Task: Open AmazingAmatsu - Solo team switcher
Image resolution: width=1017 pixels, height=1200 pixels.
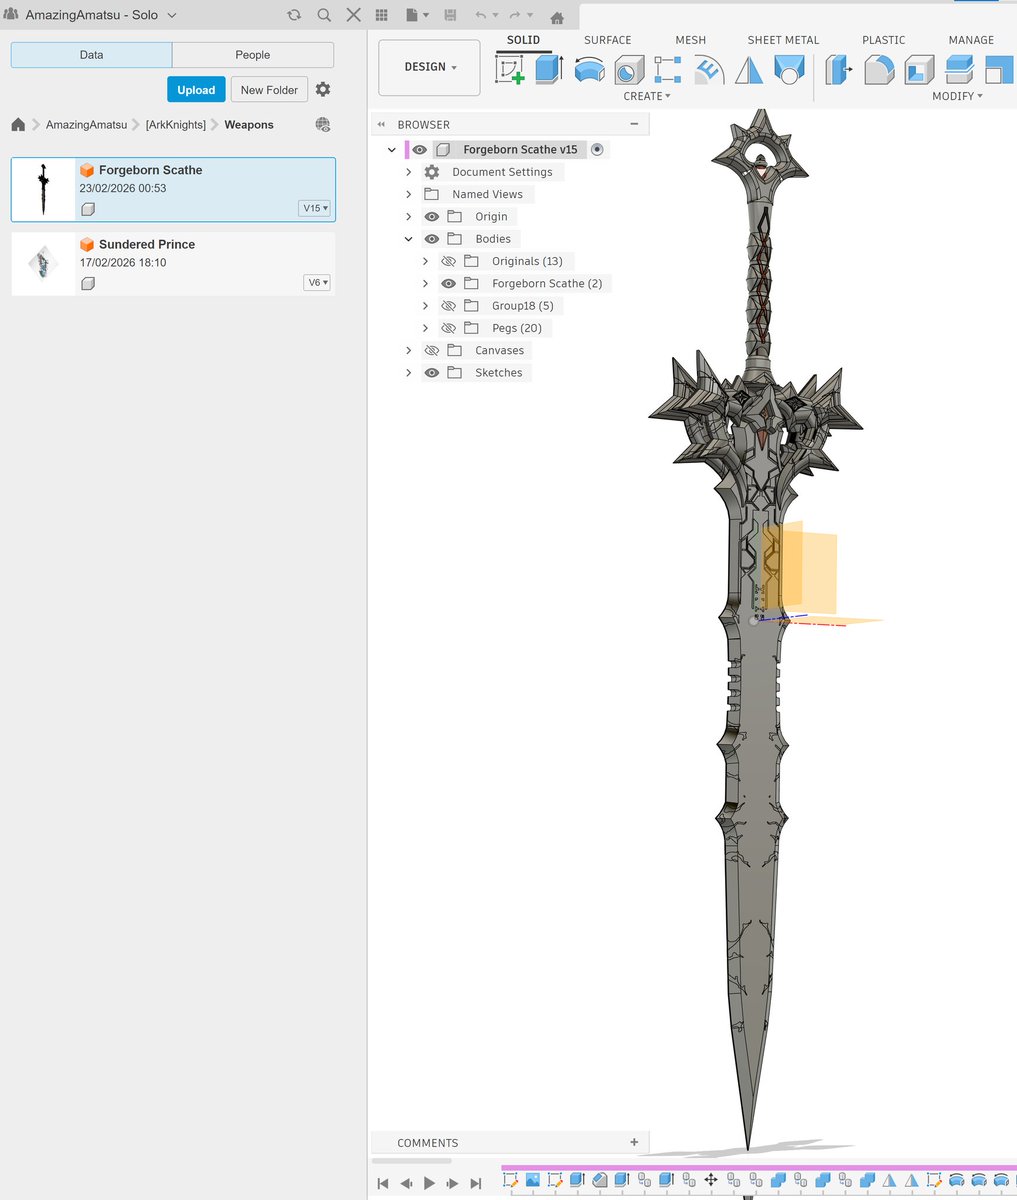Action: 93,16
